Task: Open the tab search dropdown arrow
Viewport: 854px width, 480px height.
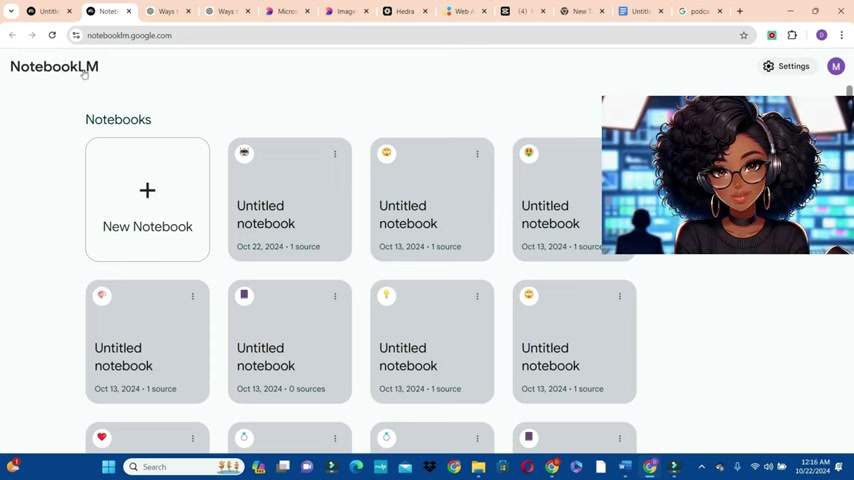Action: coord(11,11)
